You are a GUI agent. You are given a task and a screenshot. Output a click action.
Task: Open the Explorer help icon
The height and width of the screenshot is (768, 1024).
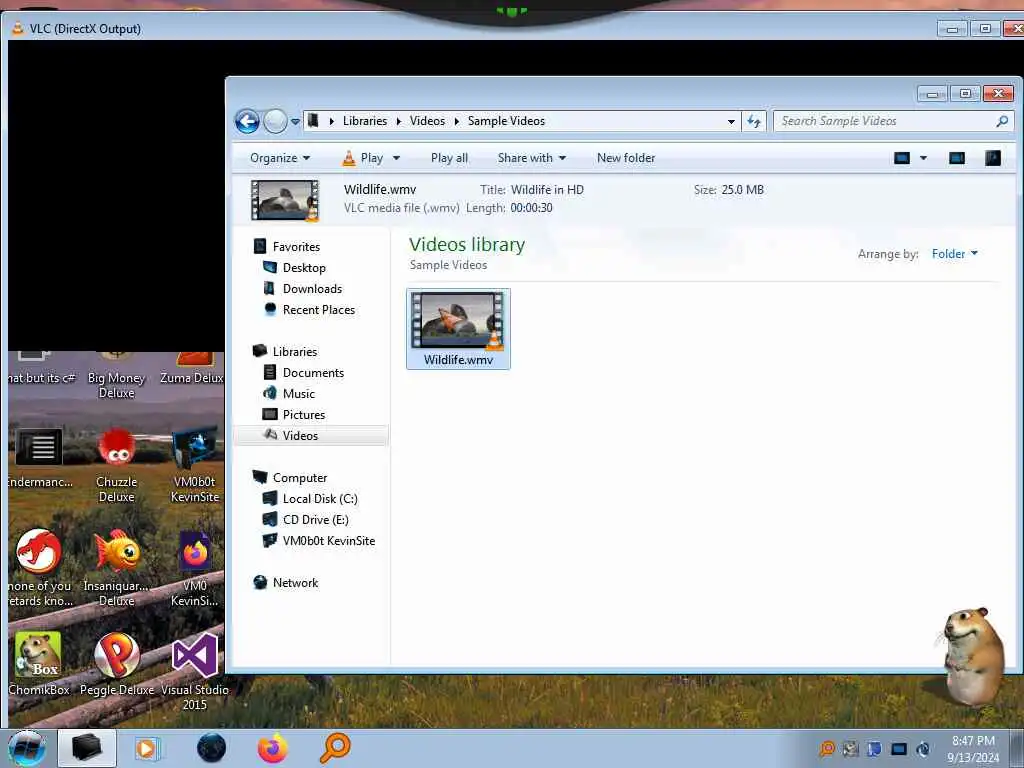tap(993, 158)
